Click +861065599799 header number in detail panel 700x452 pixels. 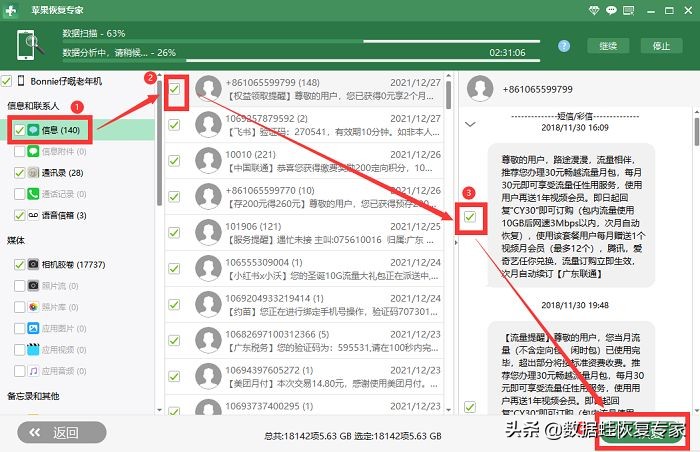538,89
